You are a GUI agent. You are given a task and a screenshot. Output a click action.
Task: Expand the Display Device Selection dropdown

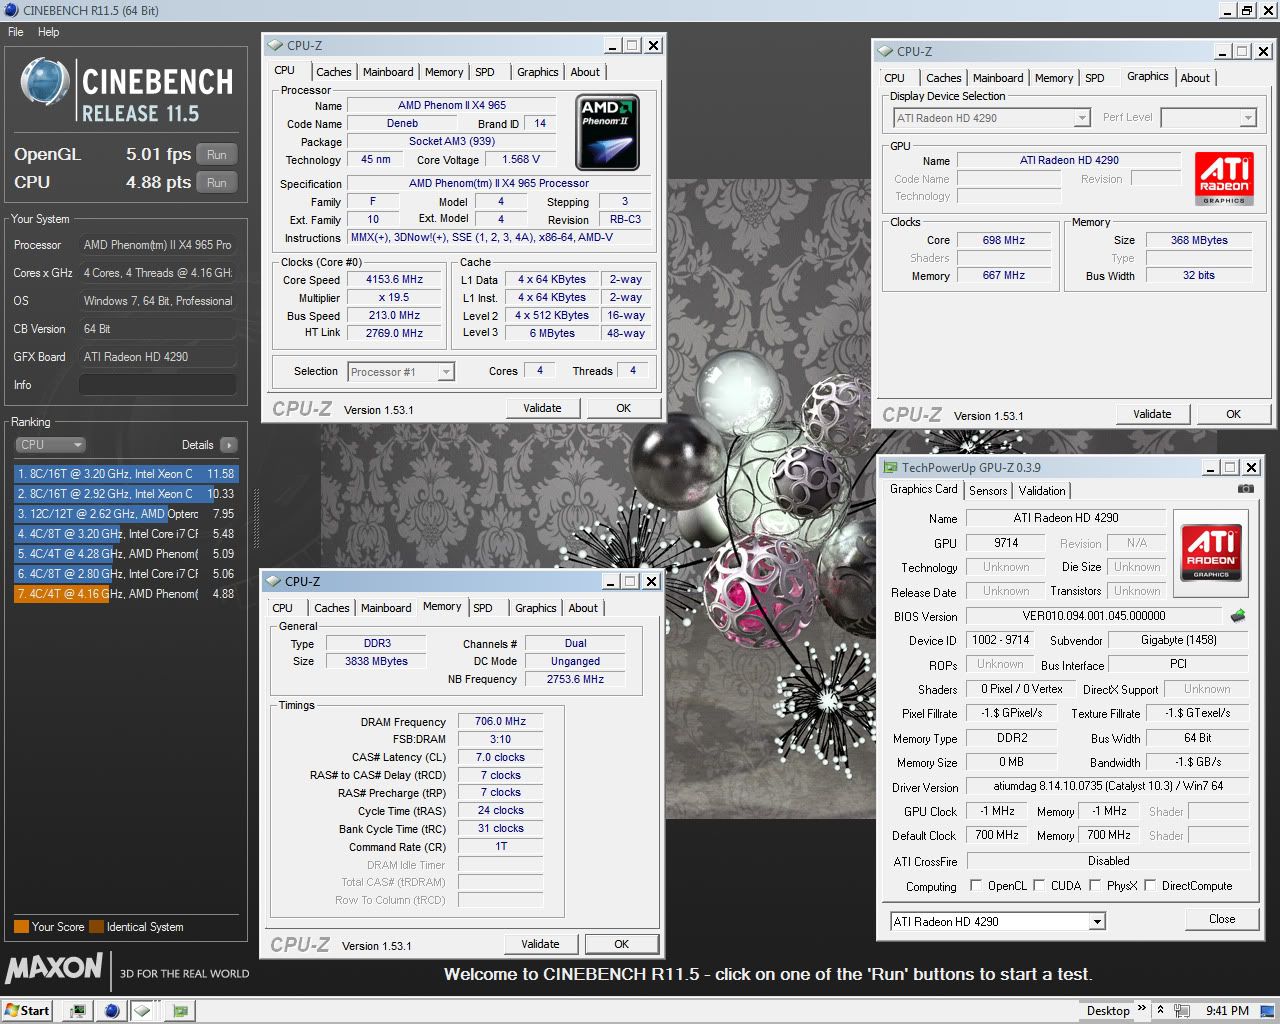tap(1081, 118)
